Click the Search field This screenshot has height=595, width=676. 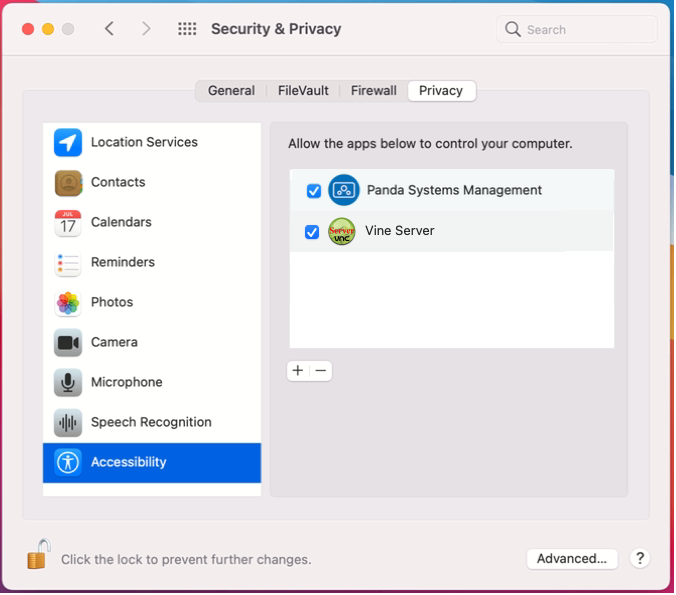click(x=578, y=29)
